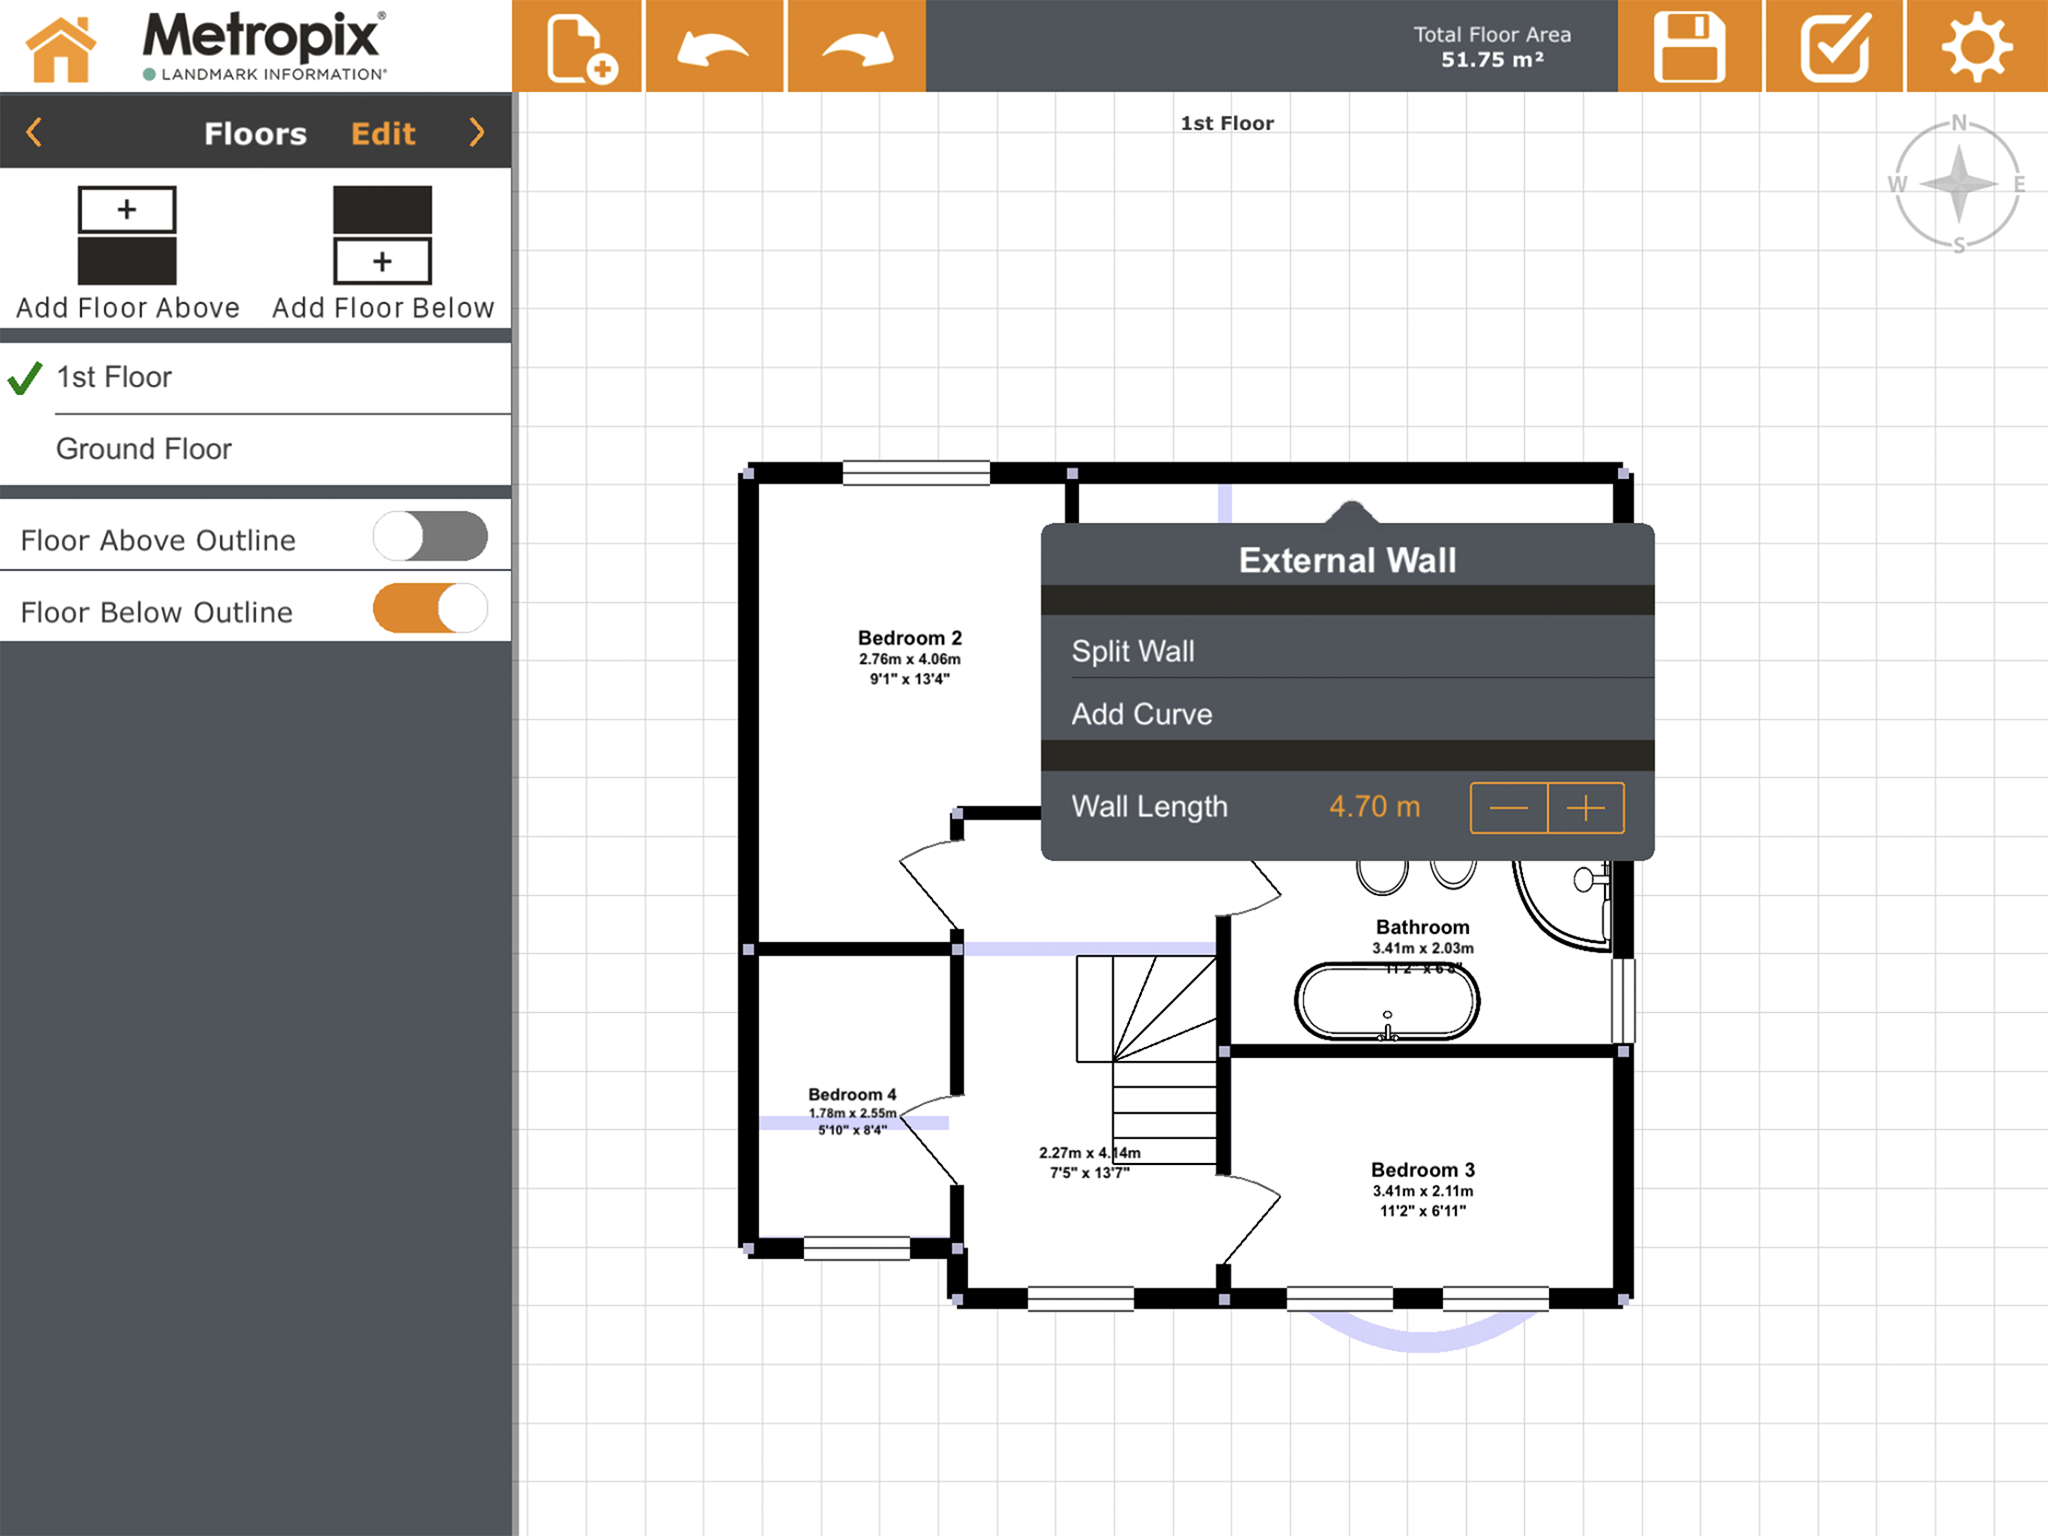
Task: Increase wall length with plus button
Action: click(x=1586, y=808)
